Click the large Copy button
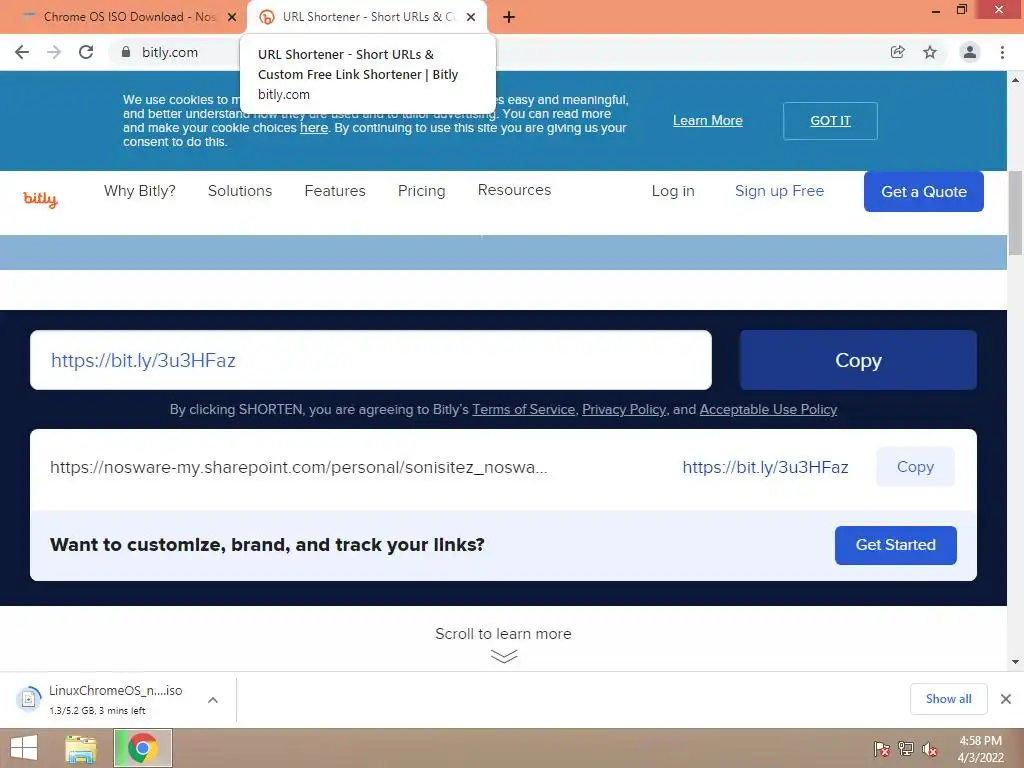 [858, 360]
